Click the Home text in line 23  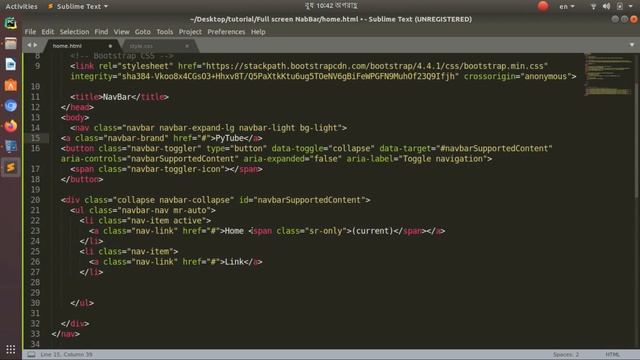(234, 231)
